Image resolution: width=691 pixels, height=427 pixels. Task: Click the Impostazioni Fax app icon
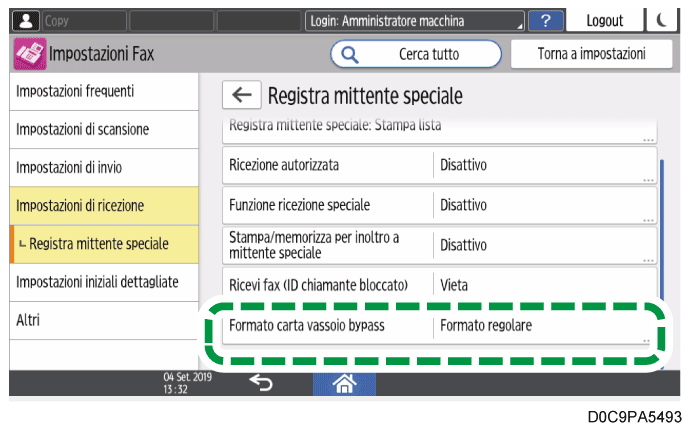(x=29, y=54)
